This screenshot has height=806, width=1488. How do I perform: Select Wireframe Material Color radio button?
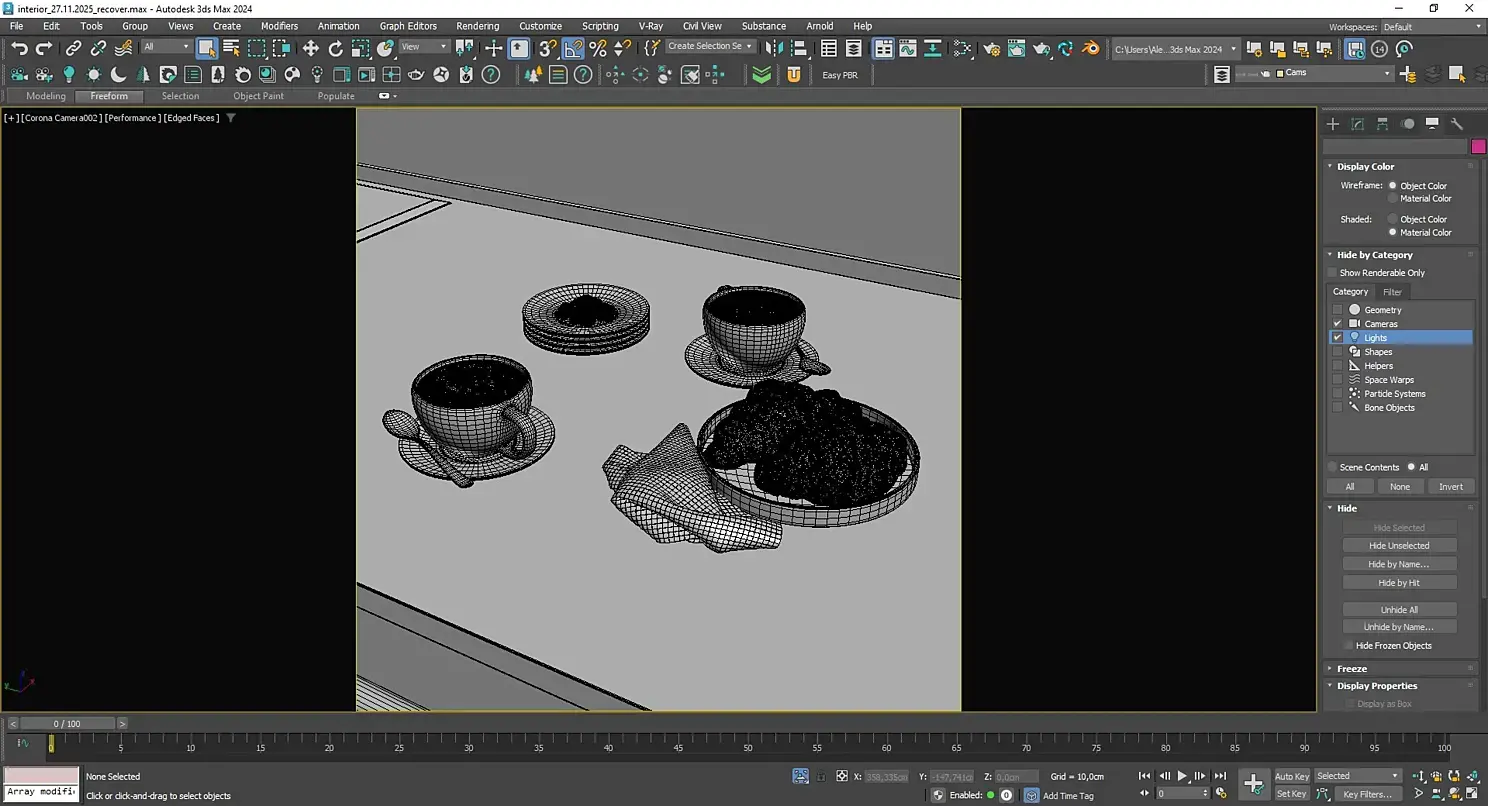1392,199
